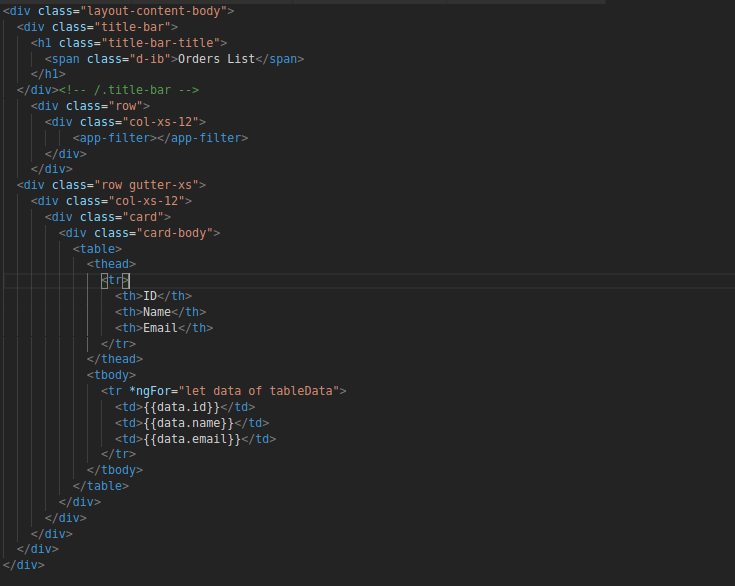The image size is (735, 586).
Task: Place cursor in "Orders List" text
Action: (216, 59)
